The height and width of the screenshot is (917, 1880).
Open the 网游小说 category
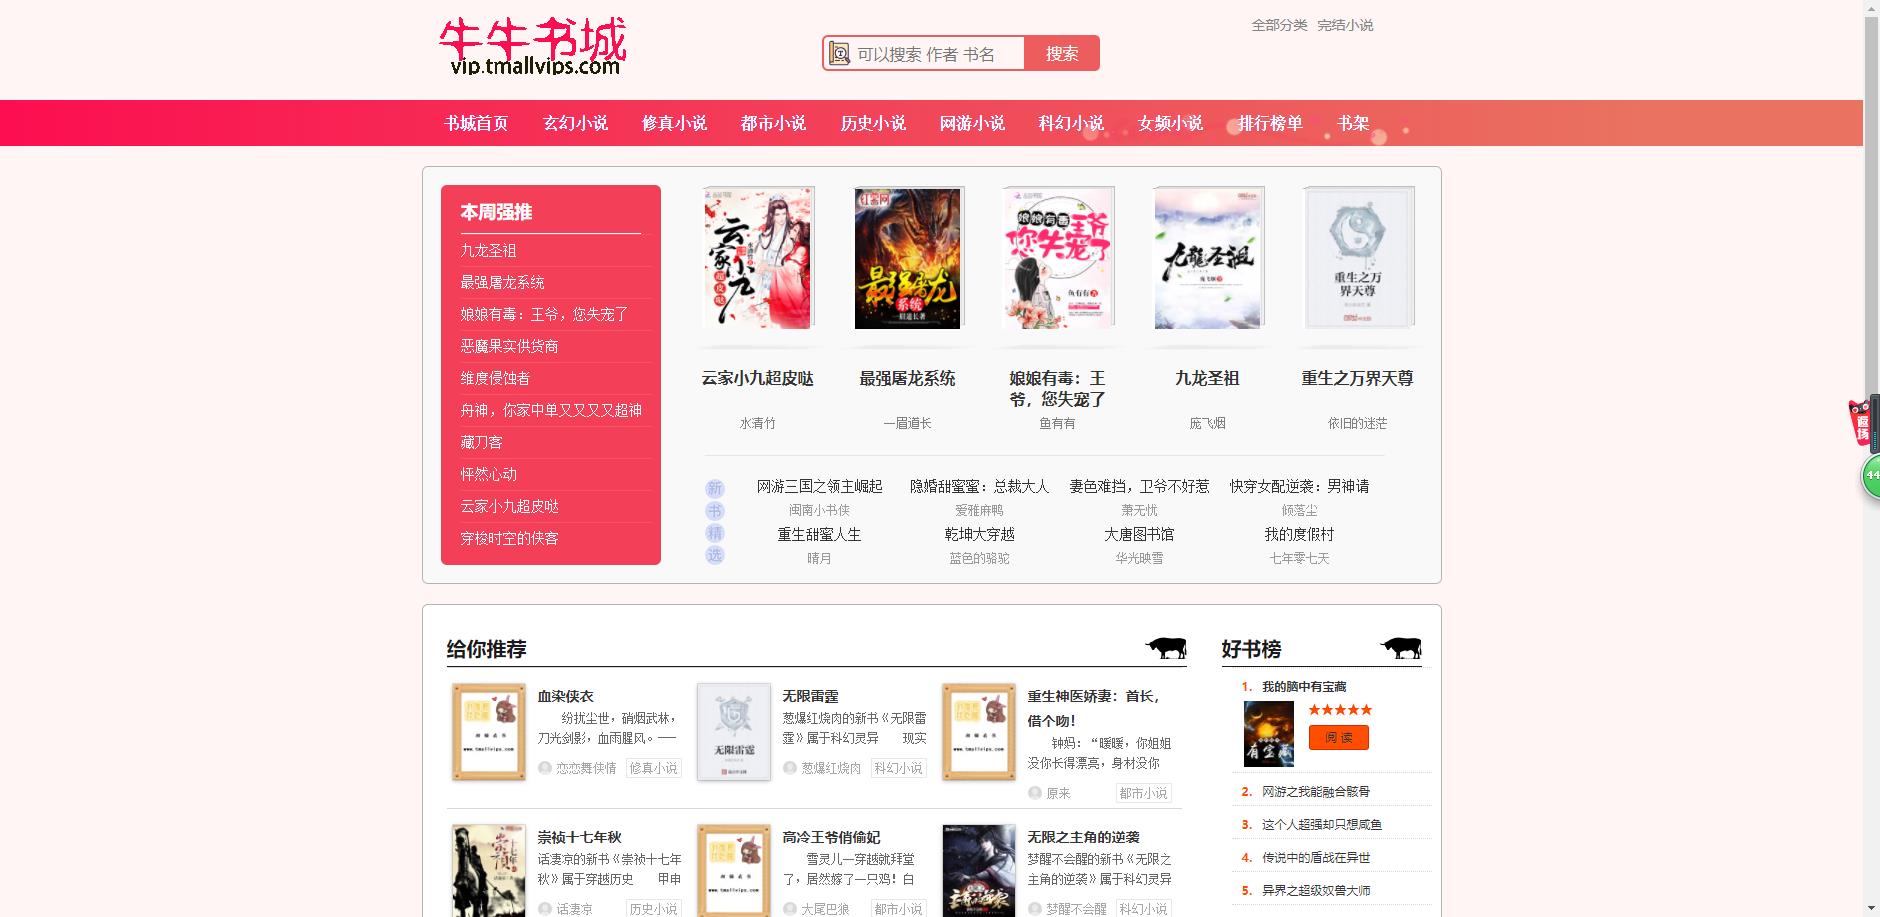(x=972, y=123)
